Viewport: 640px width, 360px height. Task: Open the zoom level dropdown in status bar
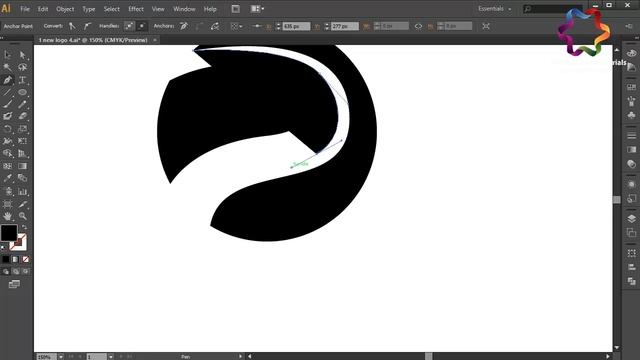61,357
